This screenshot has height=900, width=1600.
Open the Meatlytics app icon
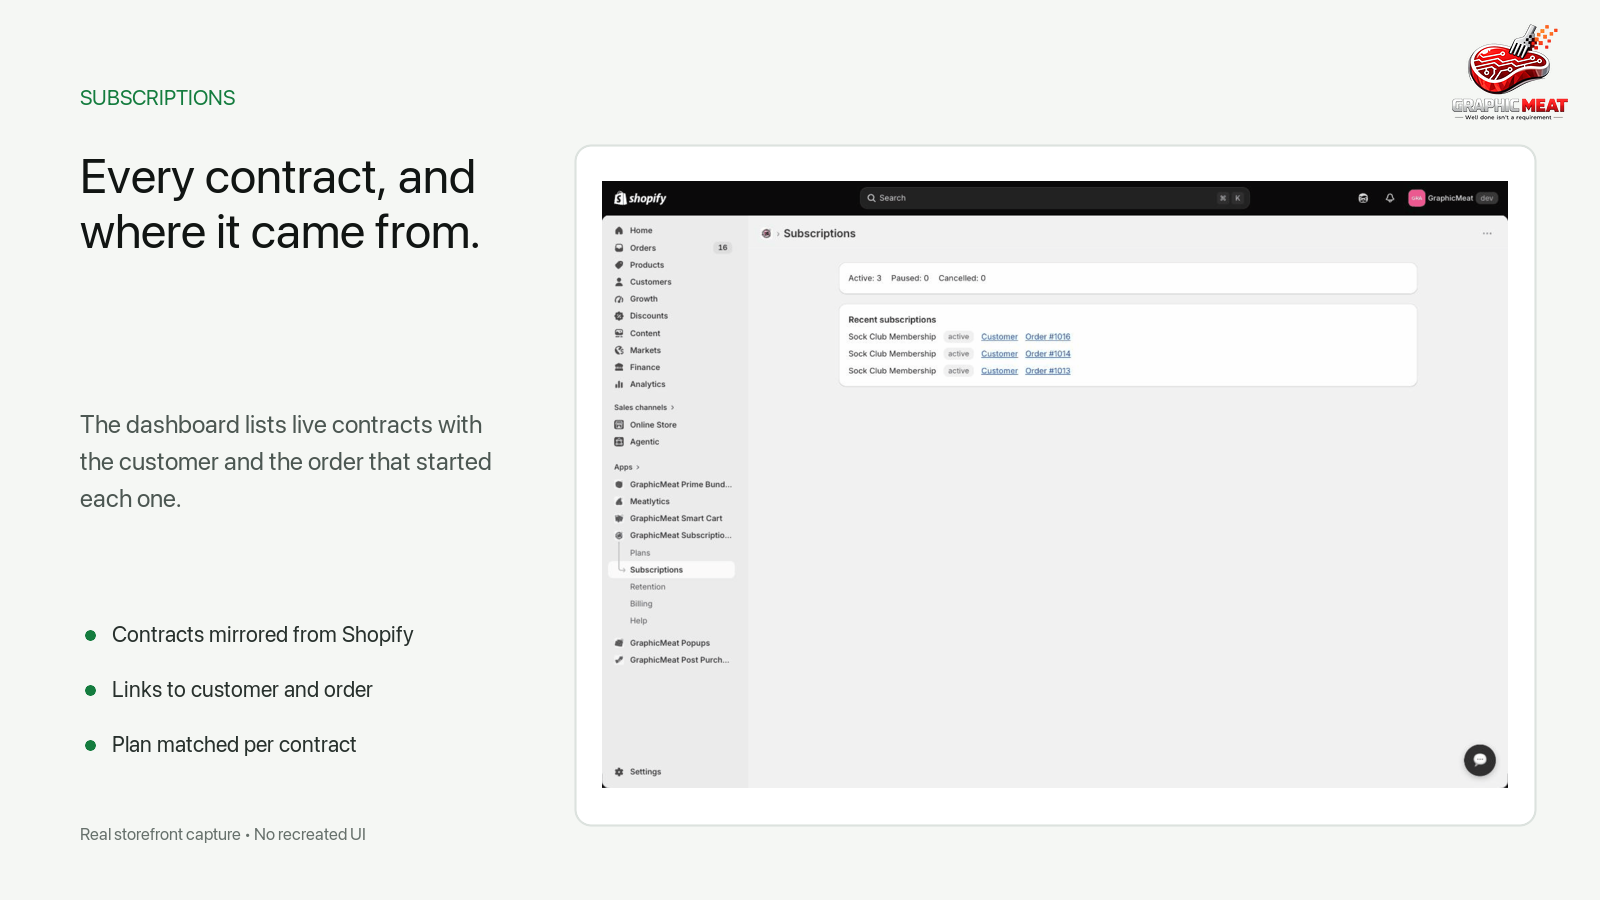coord(619,502)
